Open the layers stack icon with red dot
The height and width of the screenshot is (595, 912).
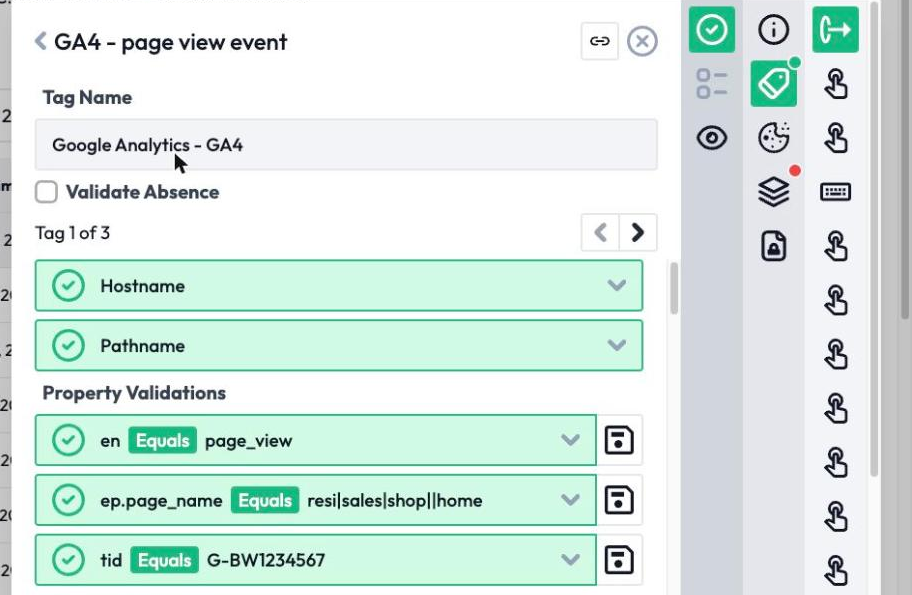pyautogui.click(x=774, y=192)
